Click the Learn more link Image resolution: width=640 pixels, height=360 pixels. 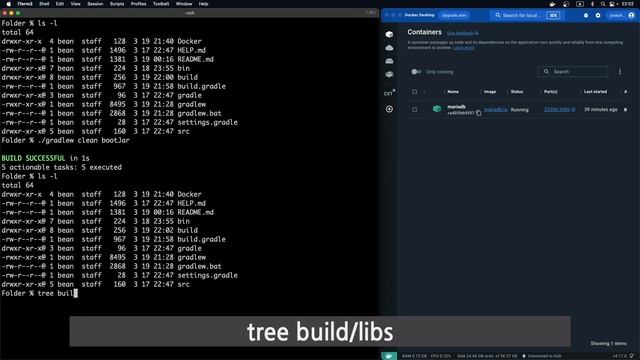coord(463,48)
